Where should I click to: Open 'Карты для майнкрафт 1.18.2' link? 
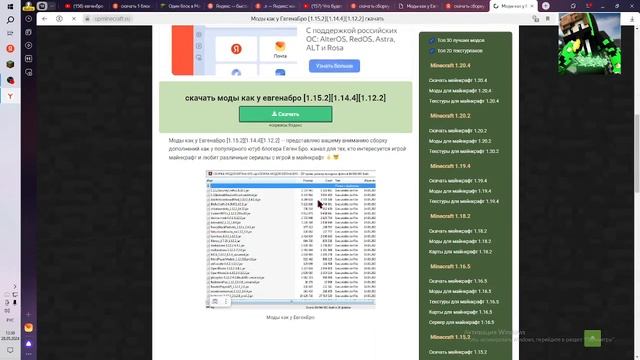click(x=460, y=252)
